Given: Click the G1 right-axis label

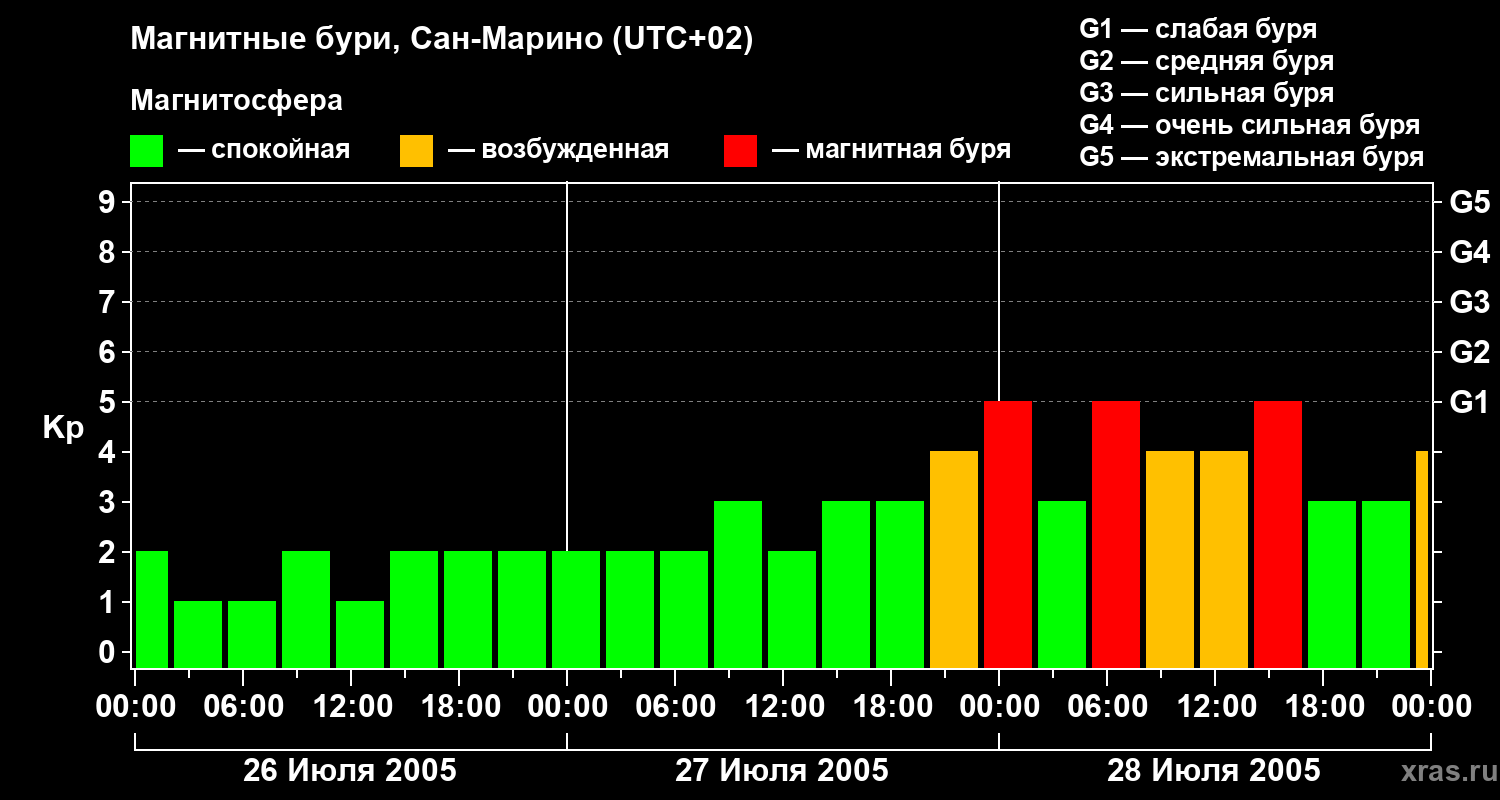Looking at the screenshot, I should (x=1469, y=402).
